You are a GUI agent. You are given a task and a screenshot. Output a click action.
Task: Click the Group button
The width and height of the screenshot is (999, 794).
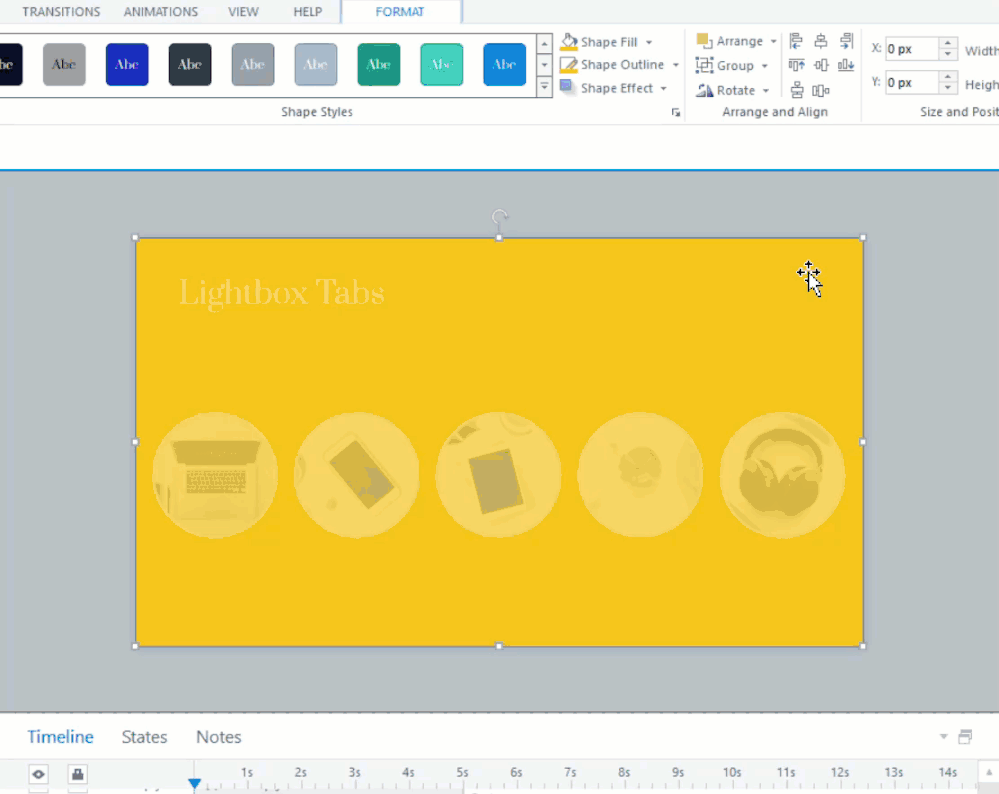[x=733, y=65]
